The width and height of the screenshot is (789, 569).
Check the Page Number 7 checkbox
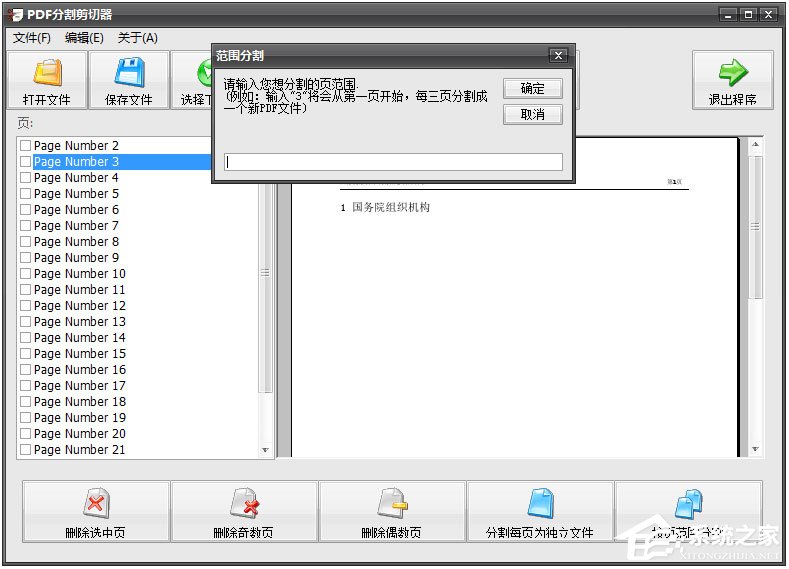[x=26, y=226]
